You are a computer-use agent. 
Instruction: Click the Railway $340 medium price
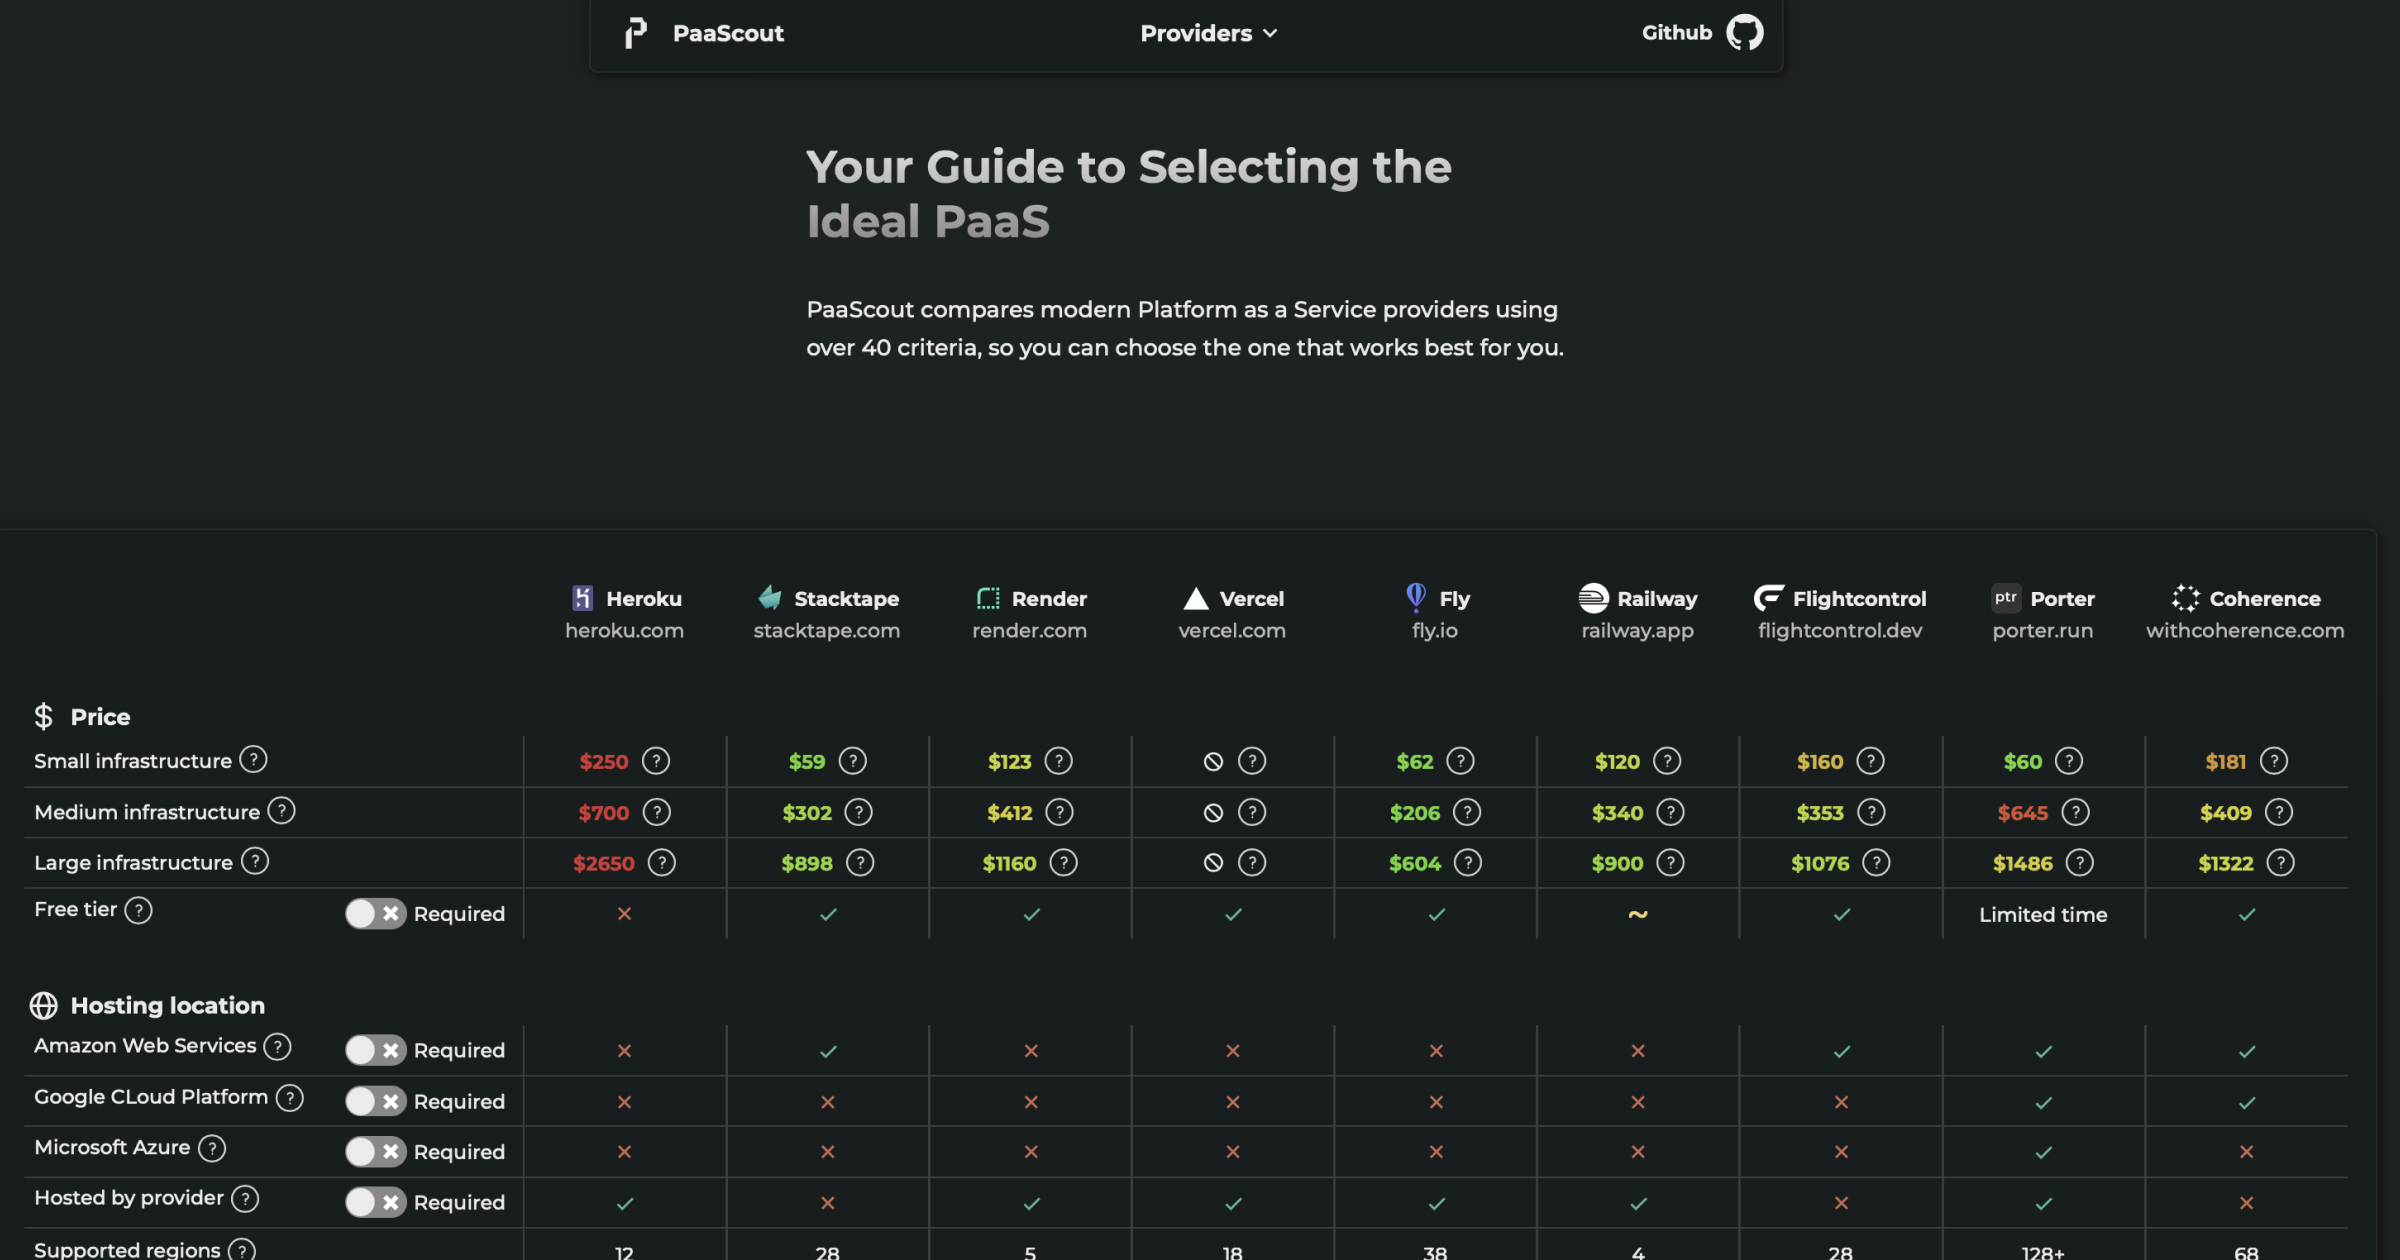pos(1618,813)
